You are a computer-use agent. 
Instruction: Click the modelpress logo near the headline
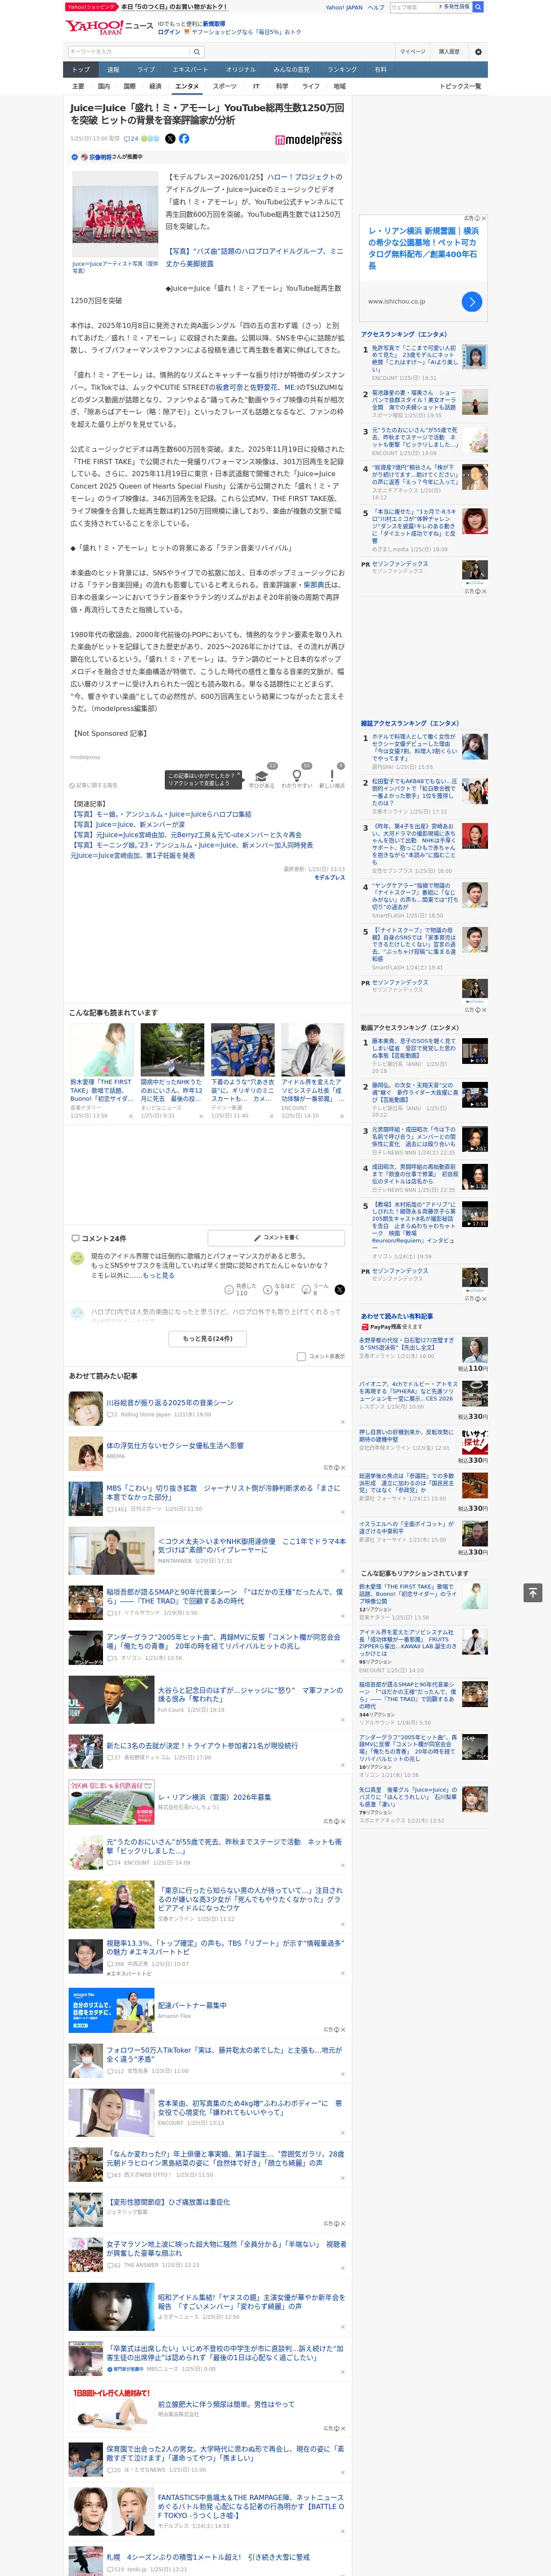pyautogui.click(x=309, y=140)
